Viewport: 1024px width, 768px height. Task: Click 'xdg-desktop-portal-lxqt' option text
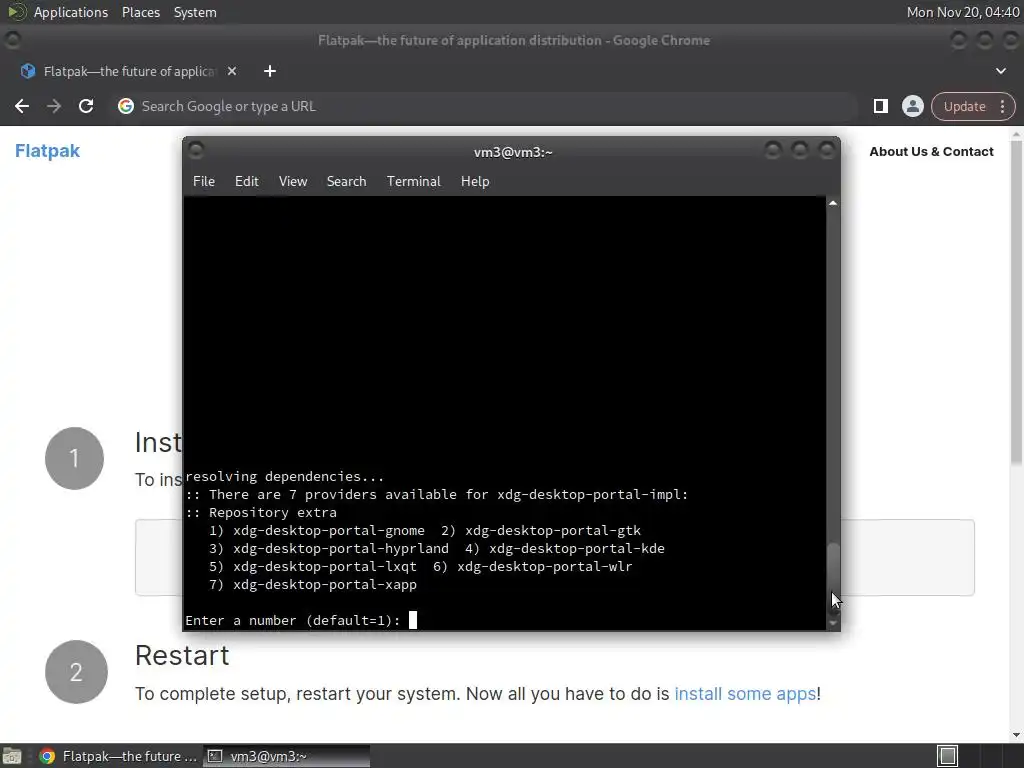tap(325, 566)
